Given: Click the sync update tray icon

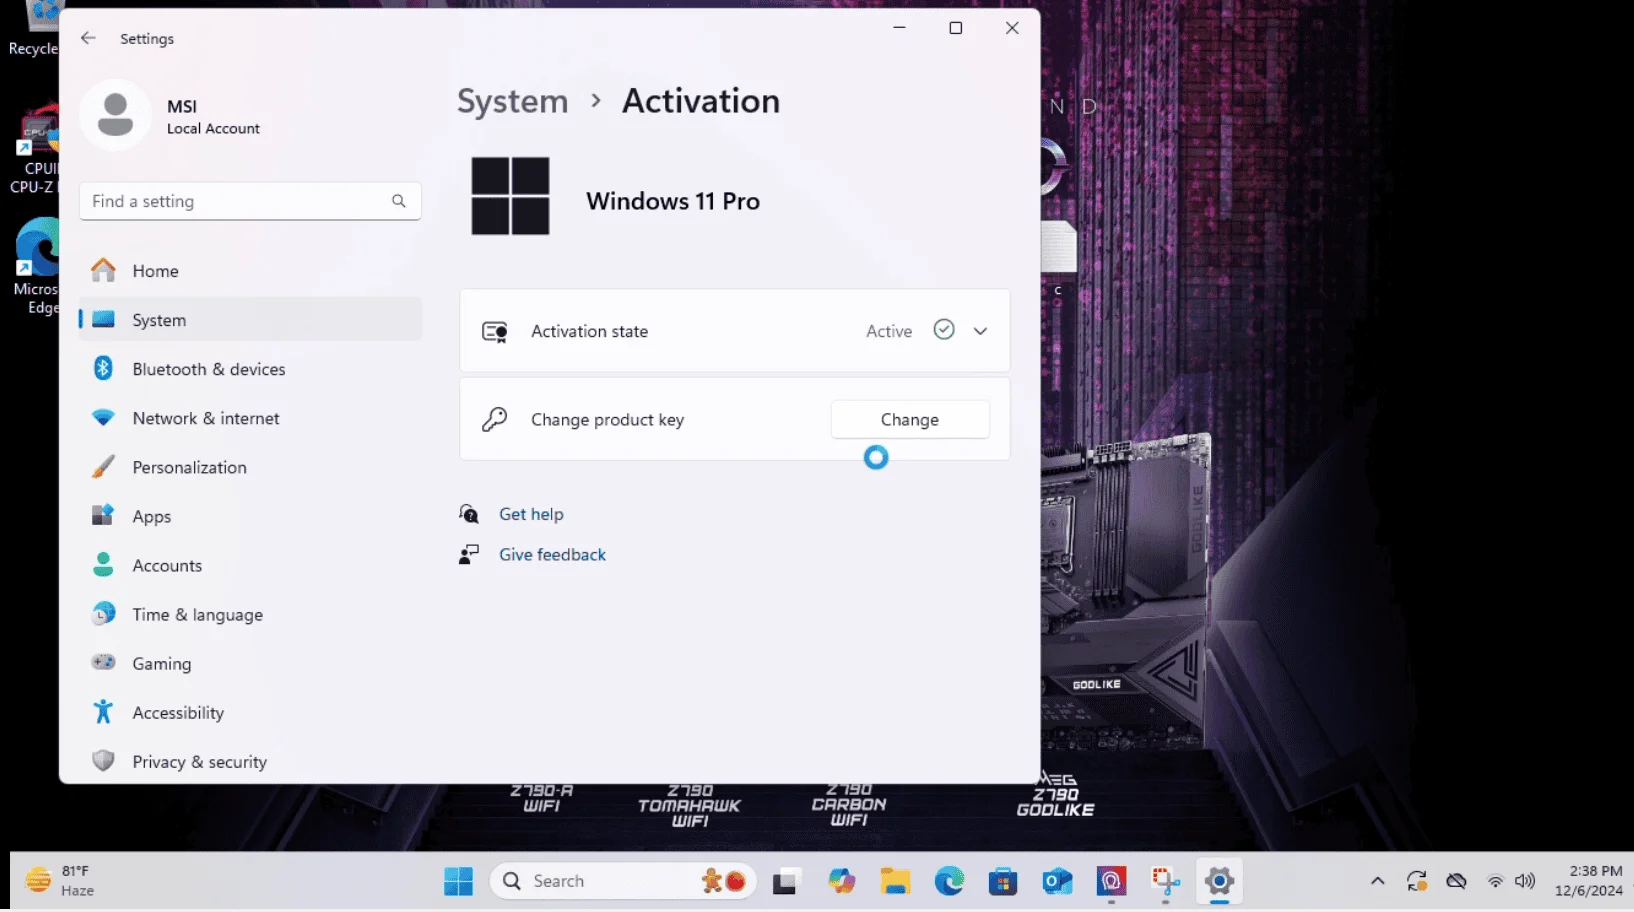Looking at the screenshot, I should (1416, 881).
